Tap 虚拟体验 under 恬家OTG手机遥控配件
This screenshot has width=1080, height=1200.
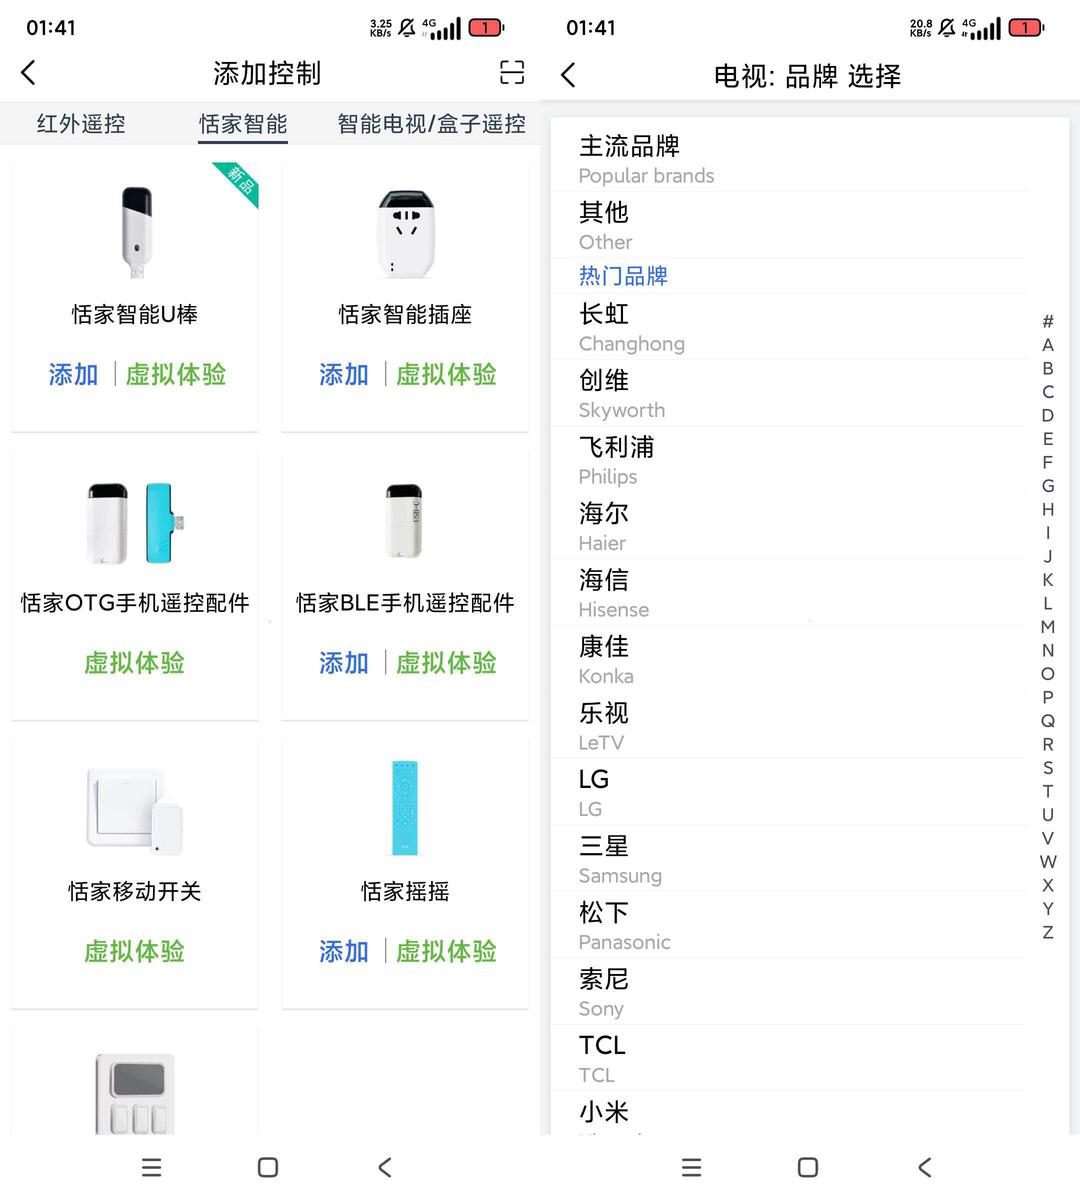coord(135,663)
